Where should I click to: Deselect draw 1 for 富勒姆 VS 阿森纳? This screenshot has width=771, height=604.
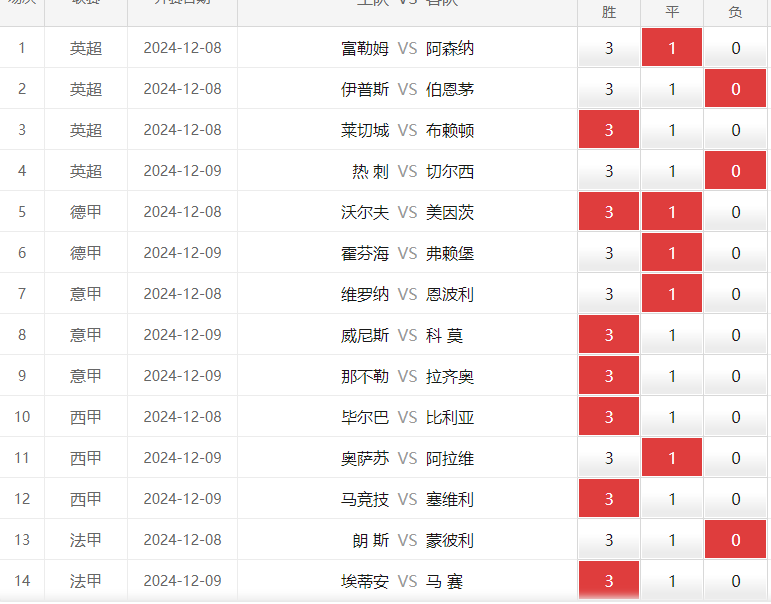click(672, 47)
